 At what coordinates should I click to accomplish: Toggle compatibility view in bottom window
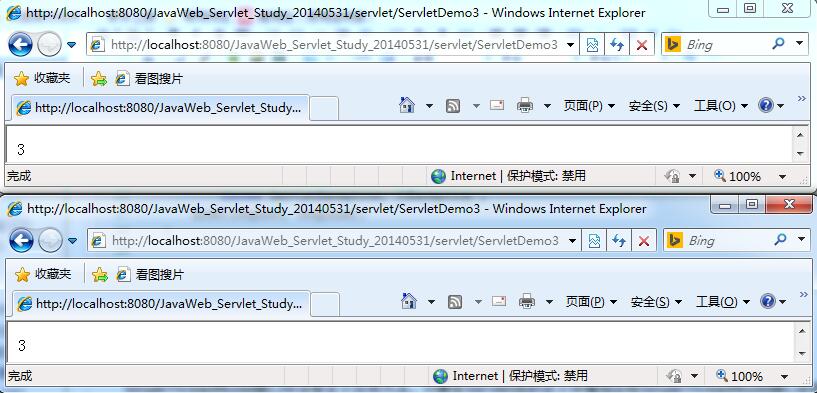pyautogui.click(x=594, y=241)
